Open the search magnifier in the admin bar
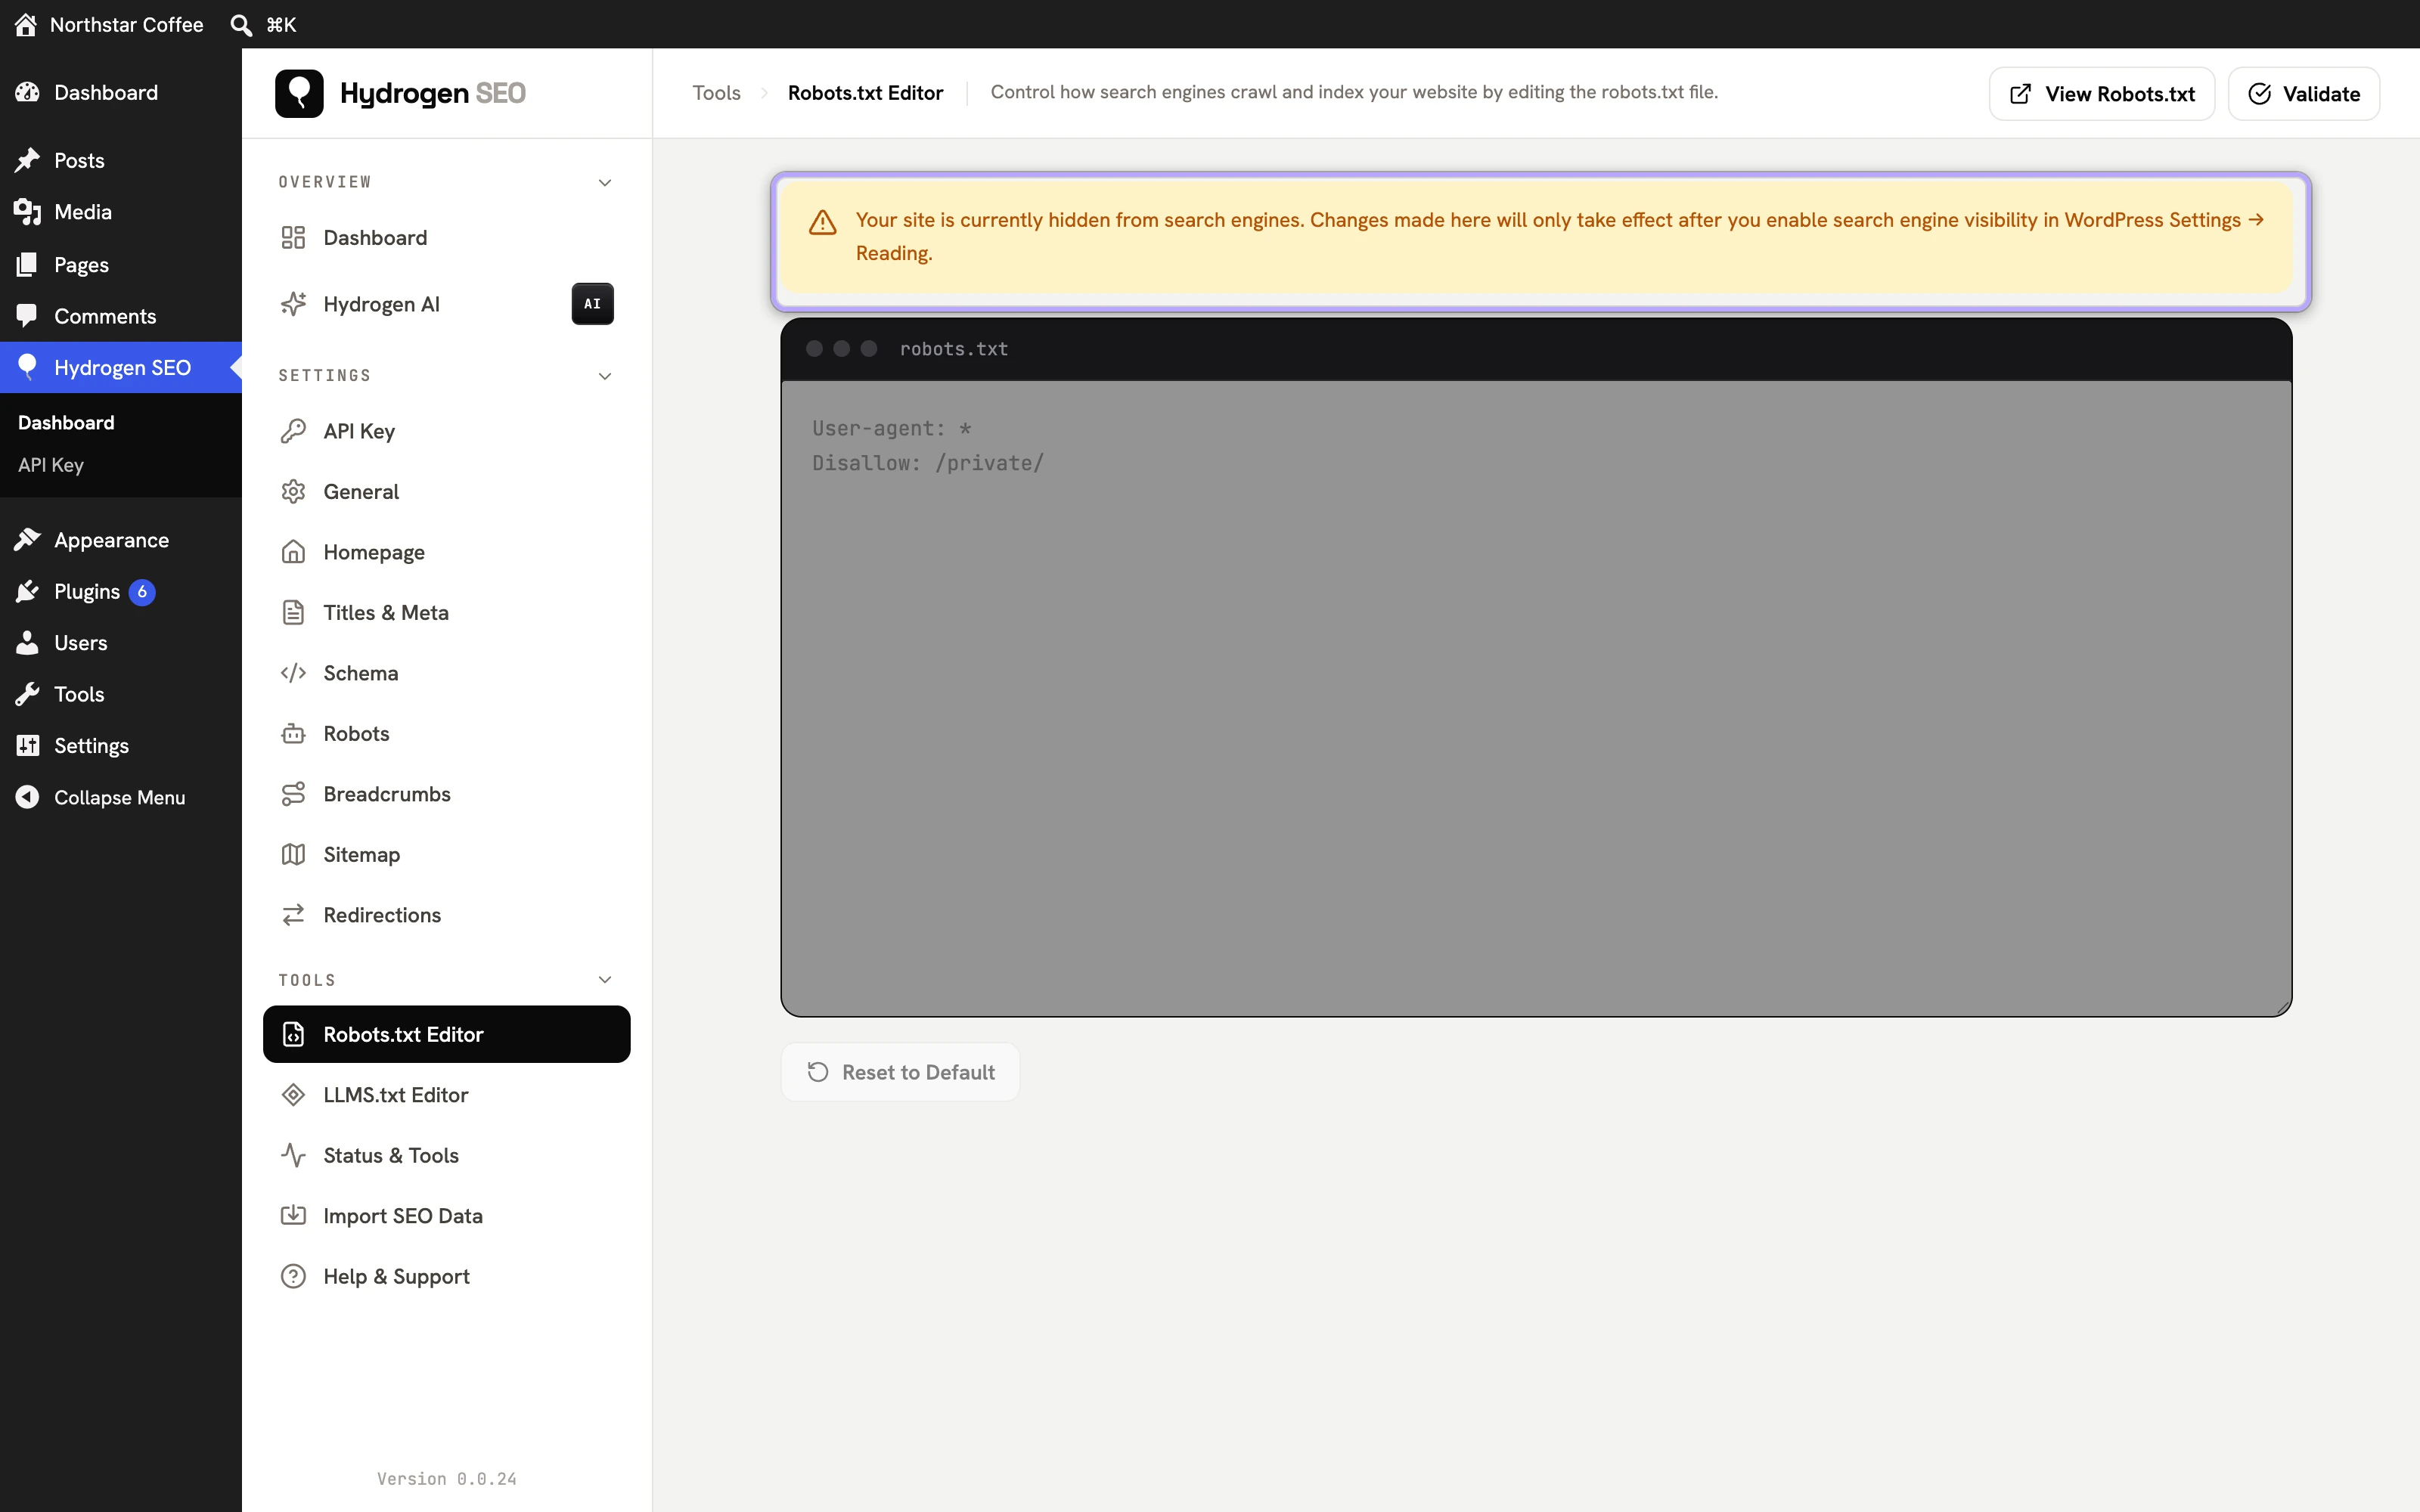This screenshot has height=1512, width=2420. coord(241,25)
